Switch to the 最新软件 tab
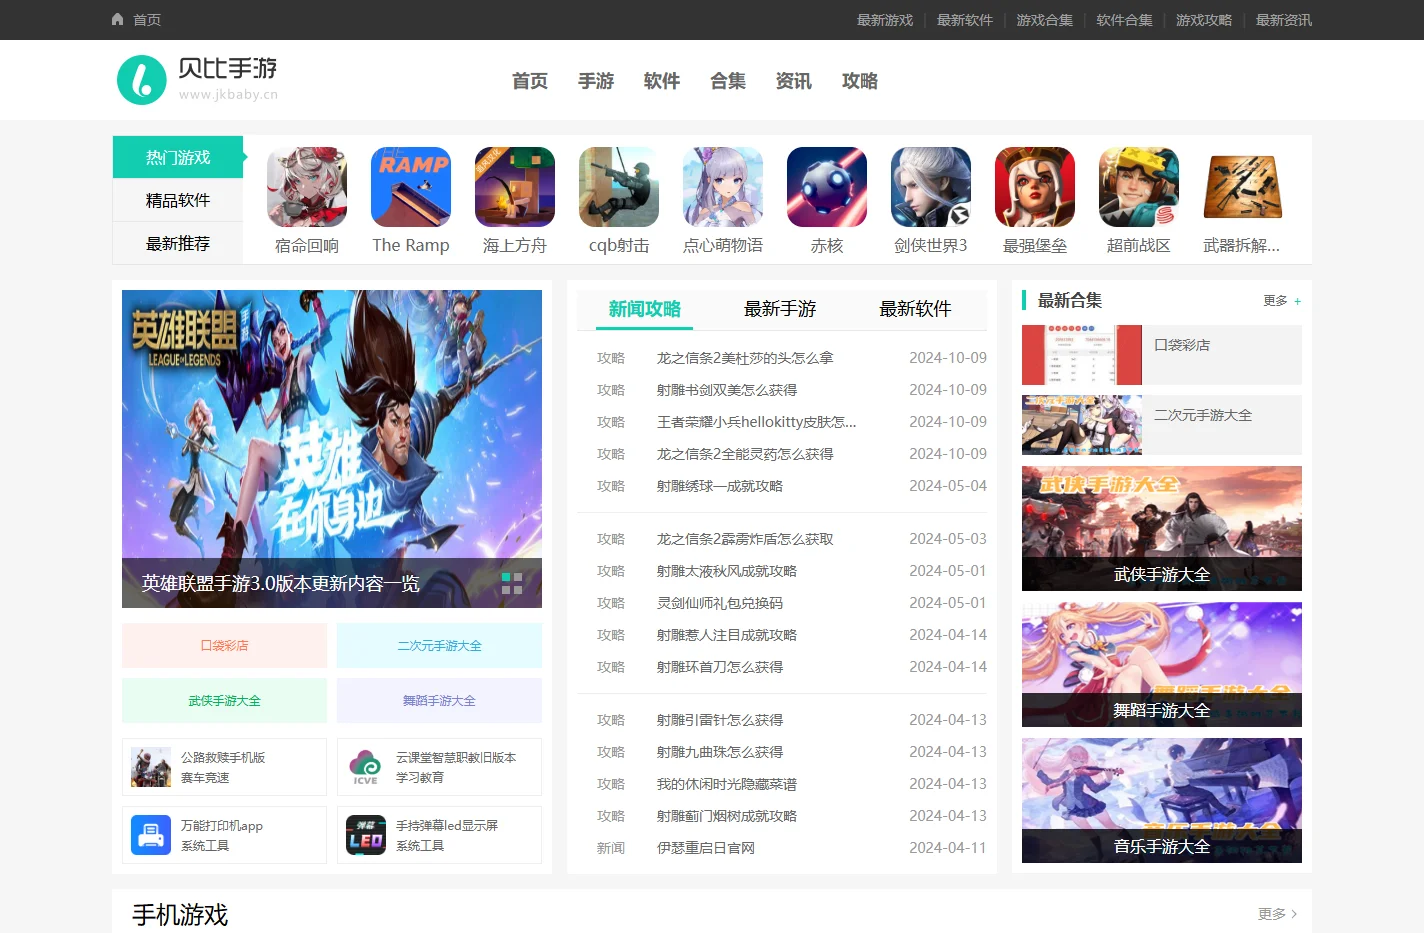 [x=915, y=309]
